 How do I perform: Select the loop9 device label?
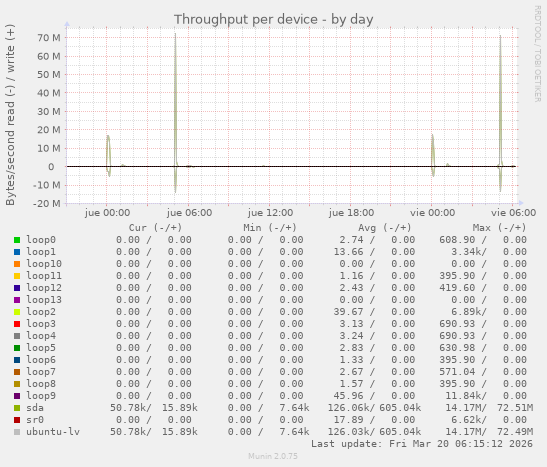click(x=41, y=396)
